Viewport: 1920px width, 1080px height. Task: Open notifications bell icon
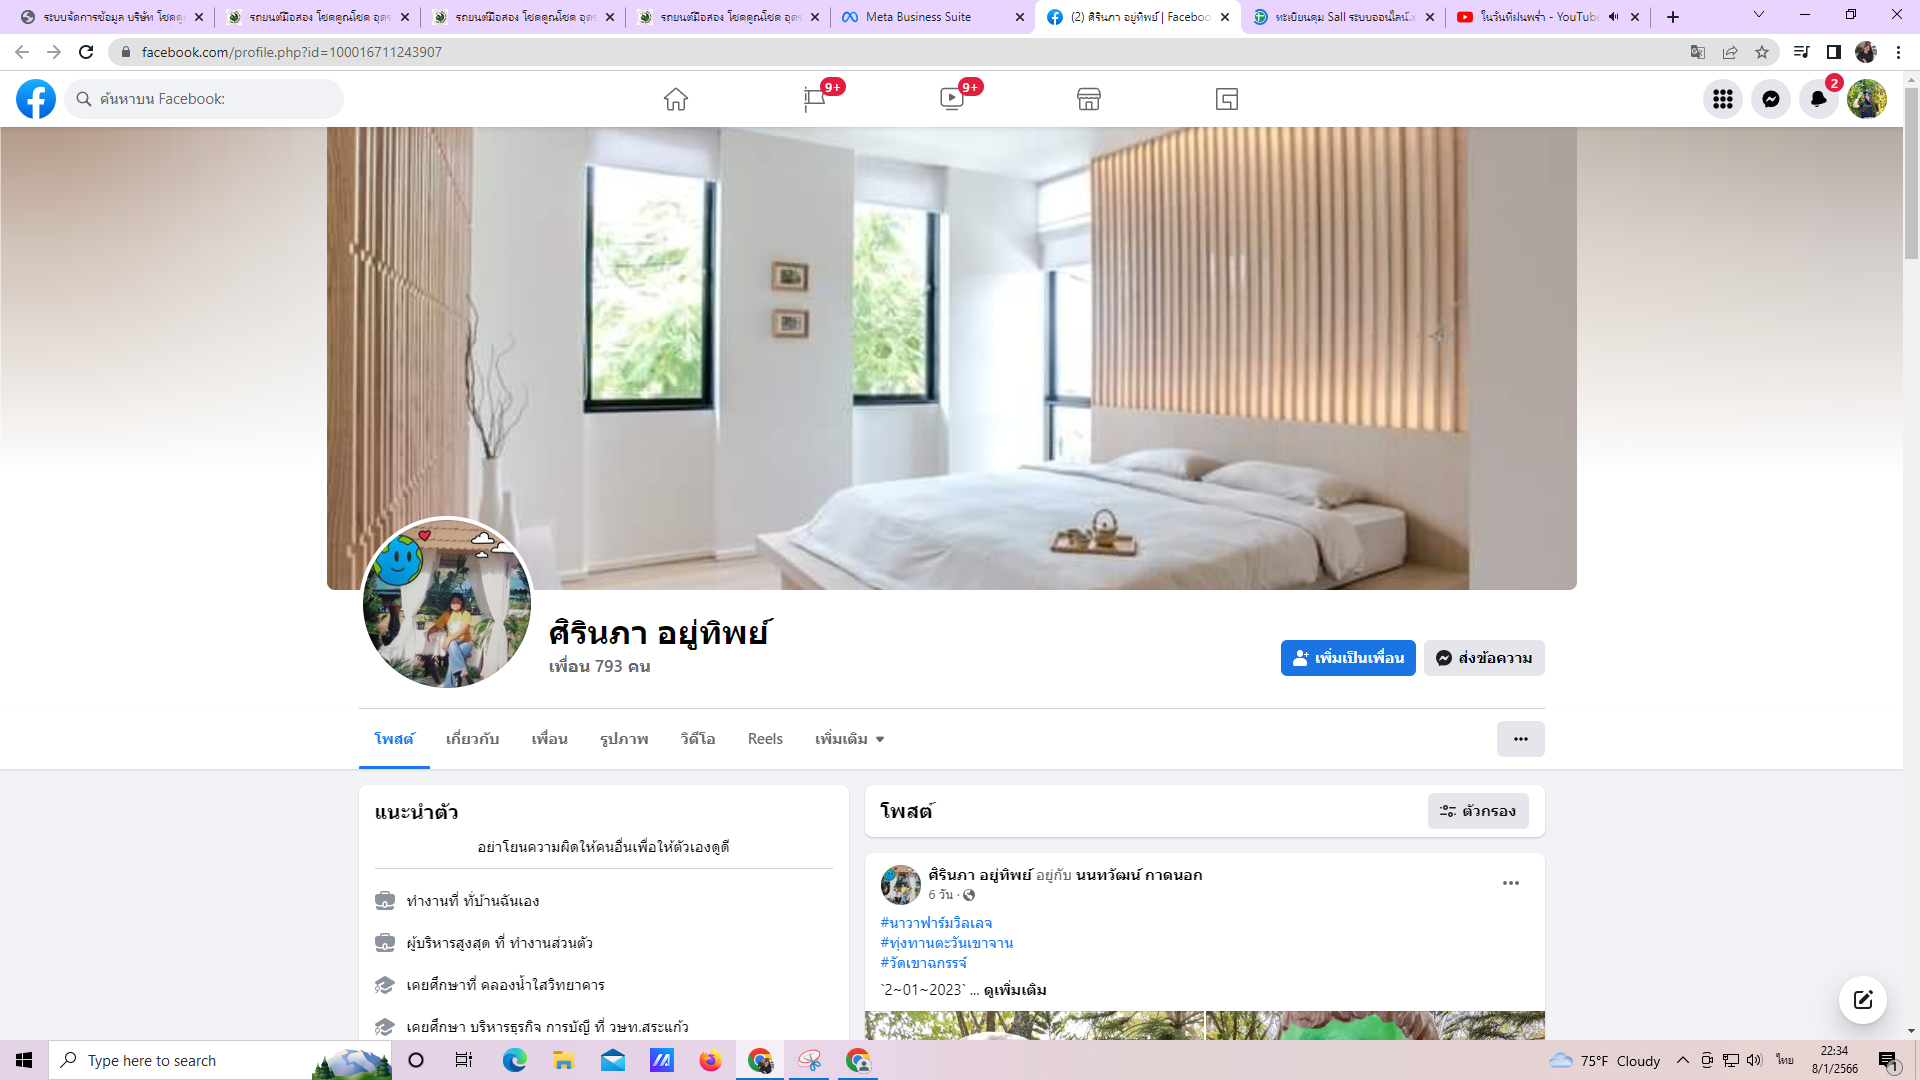point(1818,99)
